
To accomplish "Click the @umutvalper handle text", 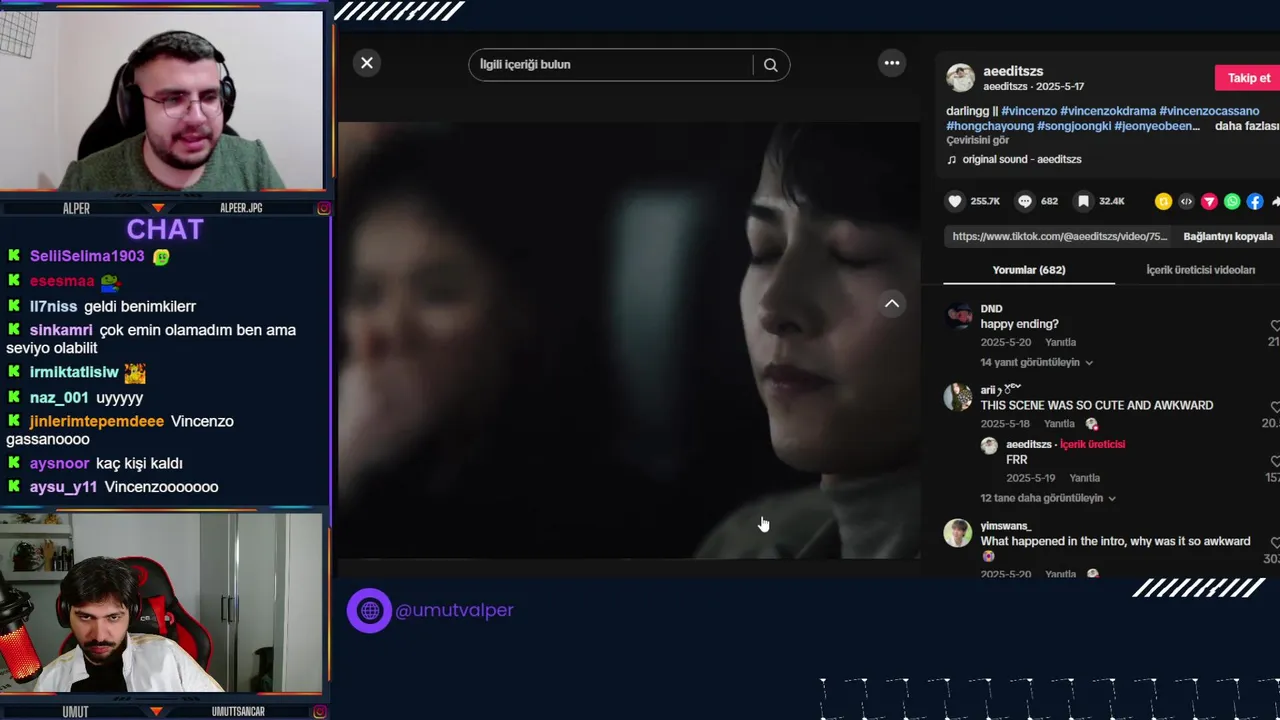I will pyautogui.click(x=454, y=610).
